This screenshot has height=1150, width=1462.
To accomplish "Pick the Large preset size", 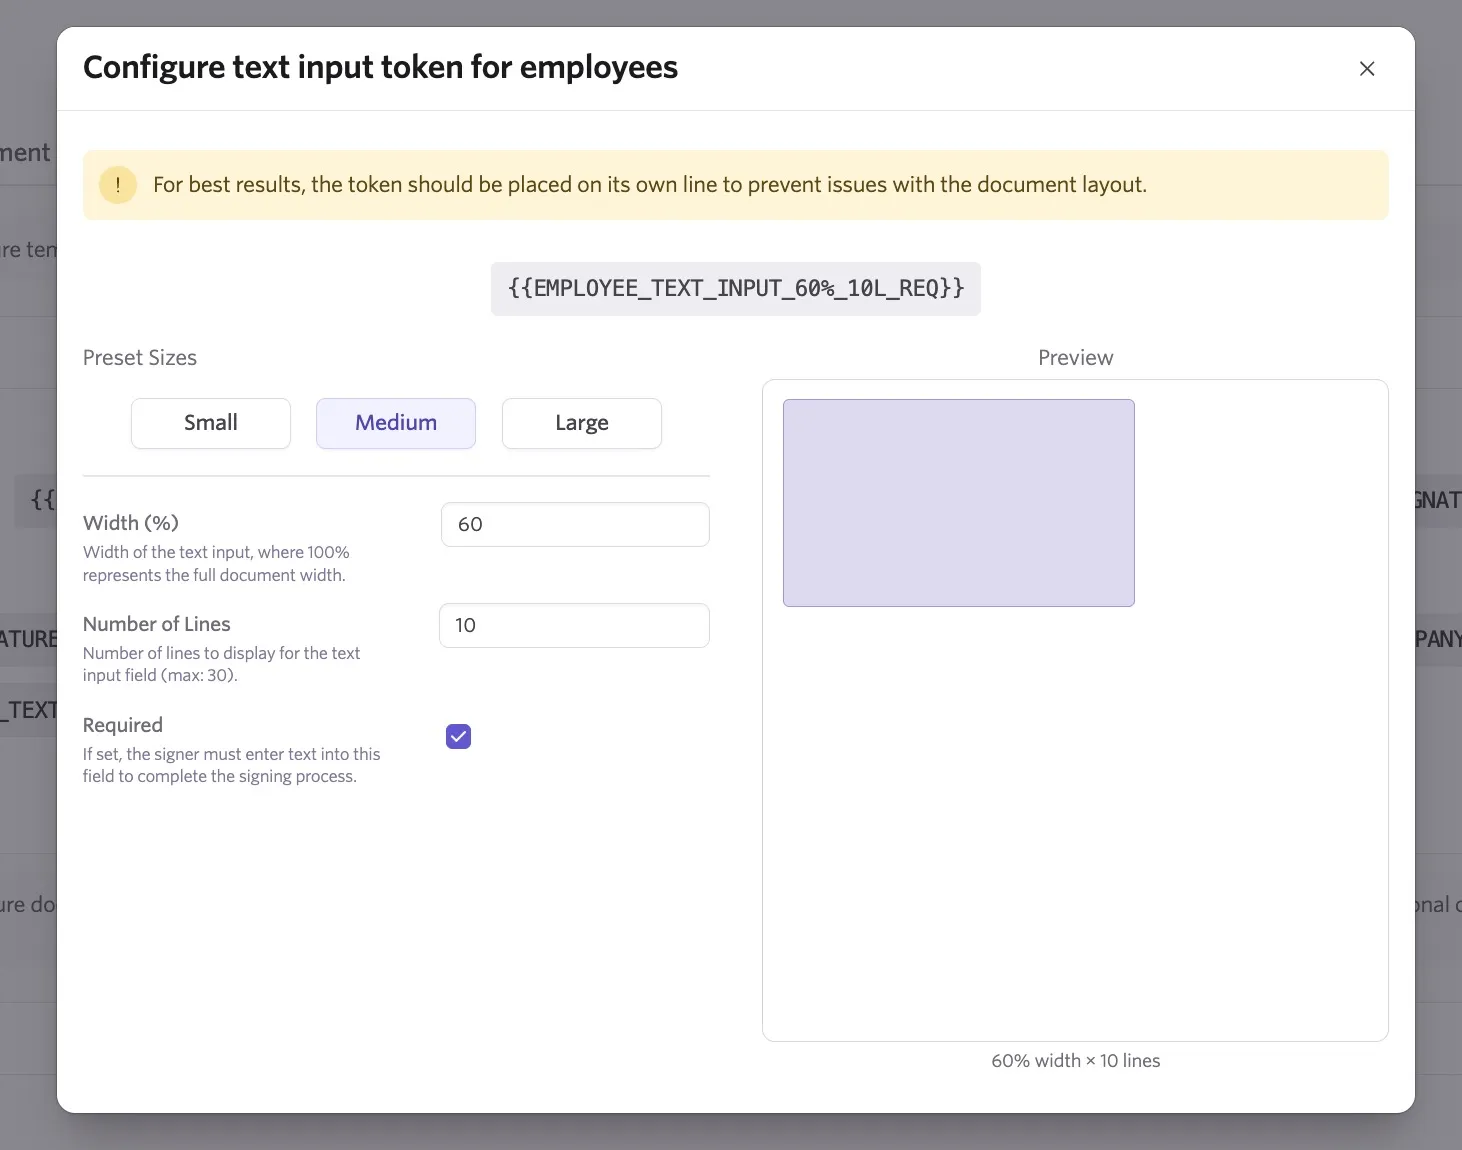I will [582, 423].
